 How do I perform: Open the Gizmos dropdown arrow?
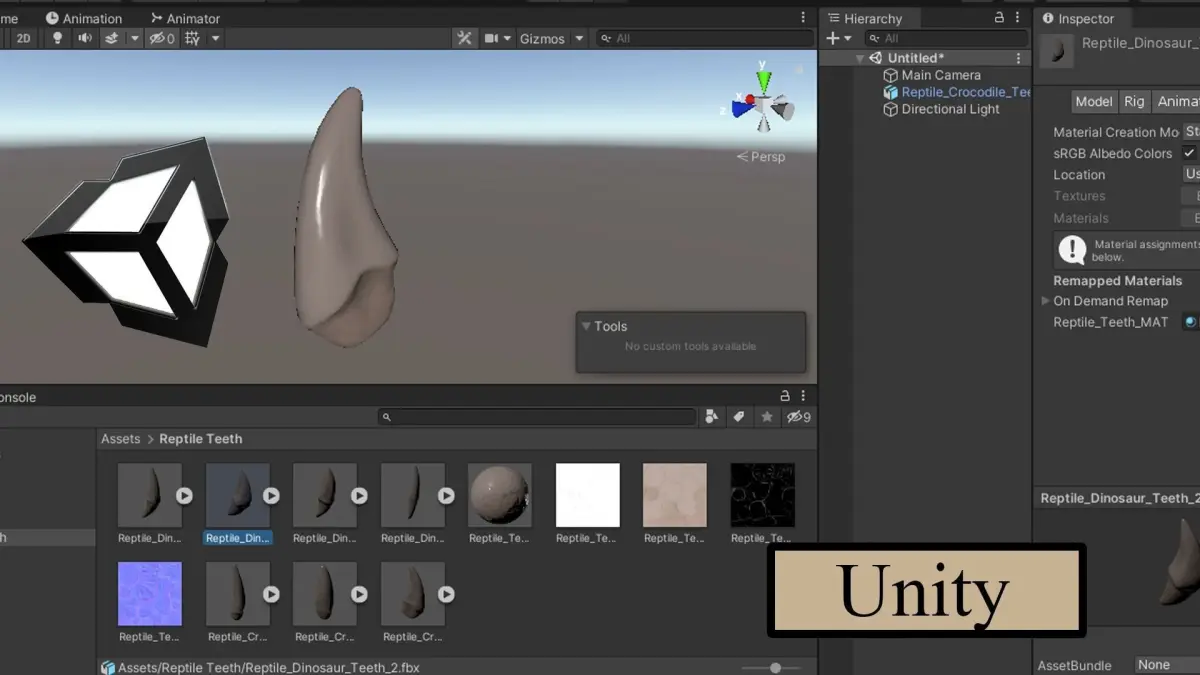[579, 38]
